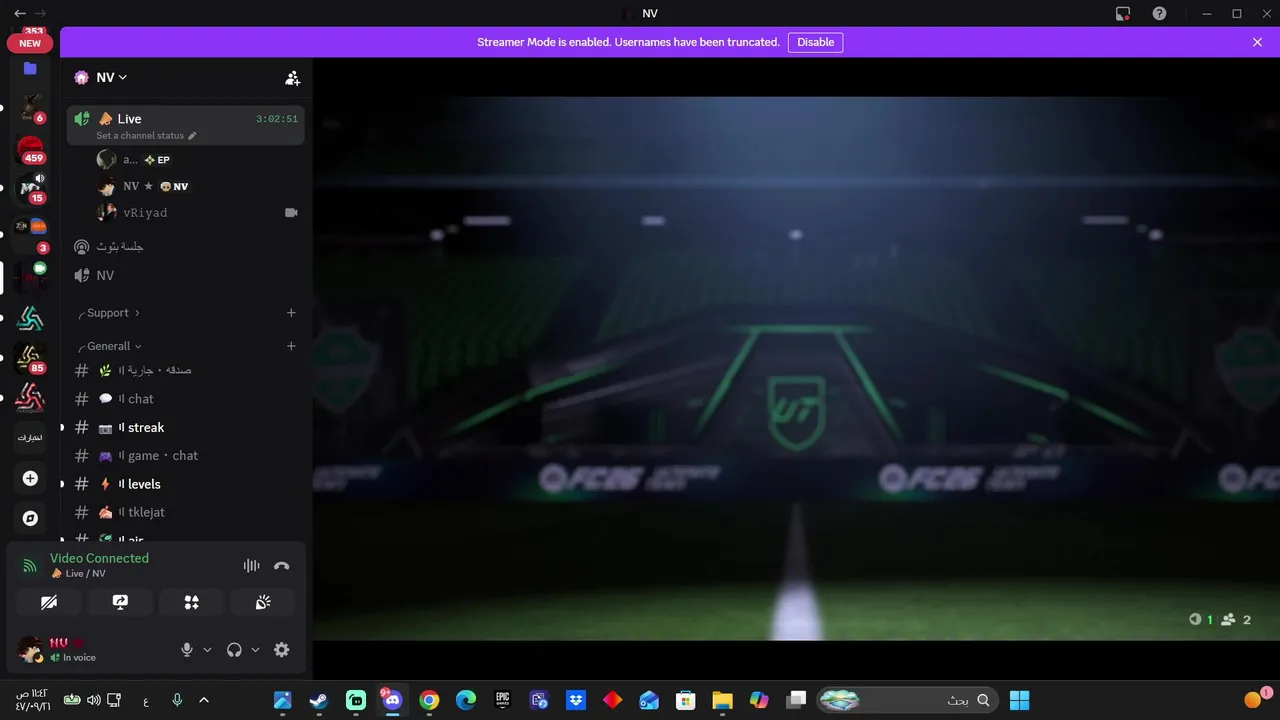Open microphone input options arrow
Screen dimensions: 1280x720
[x=207, y=650]
